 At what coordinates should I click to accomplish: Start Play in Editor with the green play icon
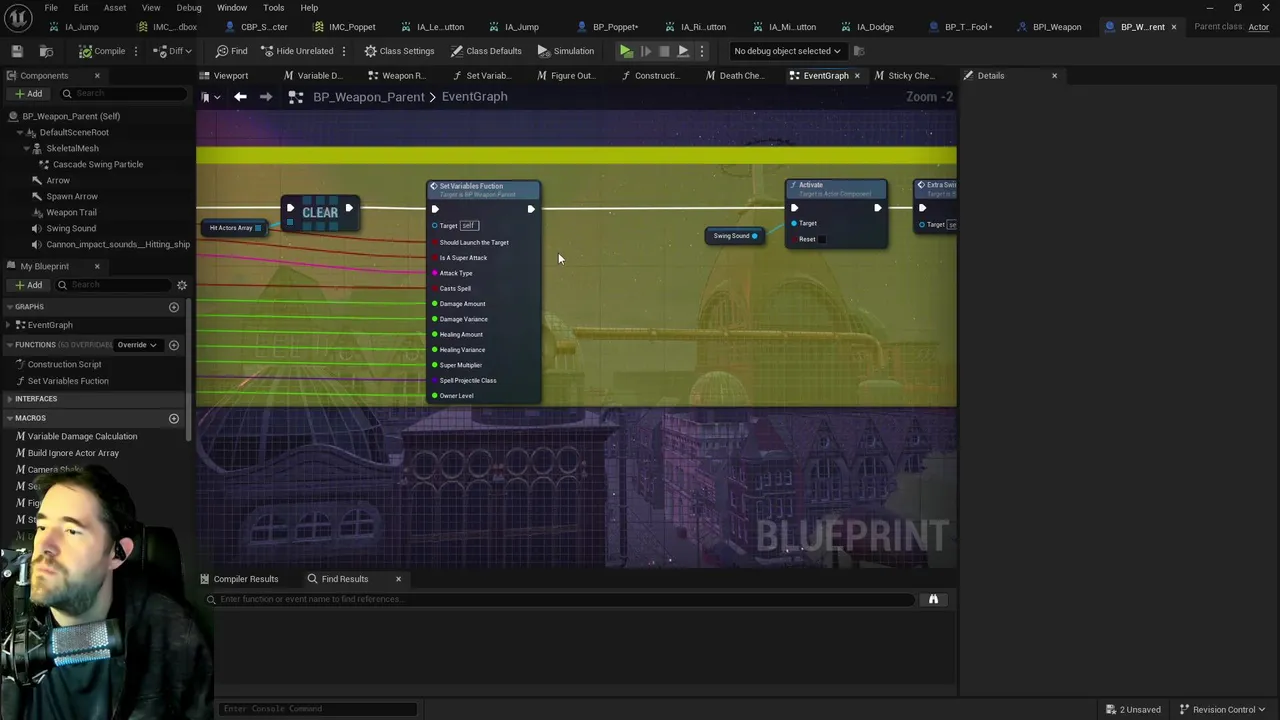click(x=626, y=51)
